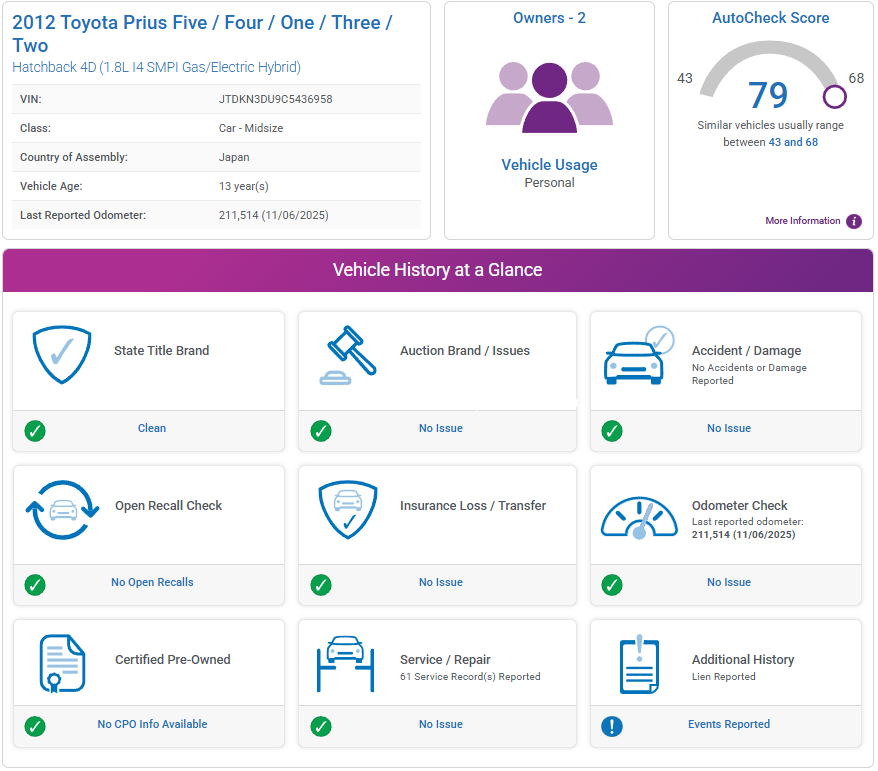This screenshot has width=878, height=771.
Task: Open the Events Reported link
Action: pos(728,725)
